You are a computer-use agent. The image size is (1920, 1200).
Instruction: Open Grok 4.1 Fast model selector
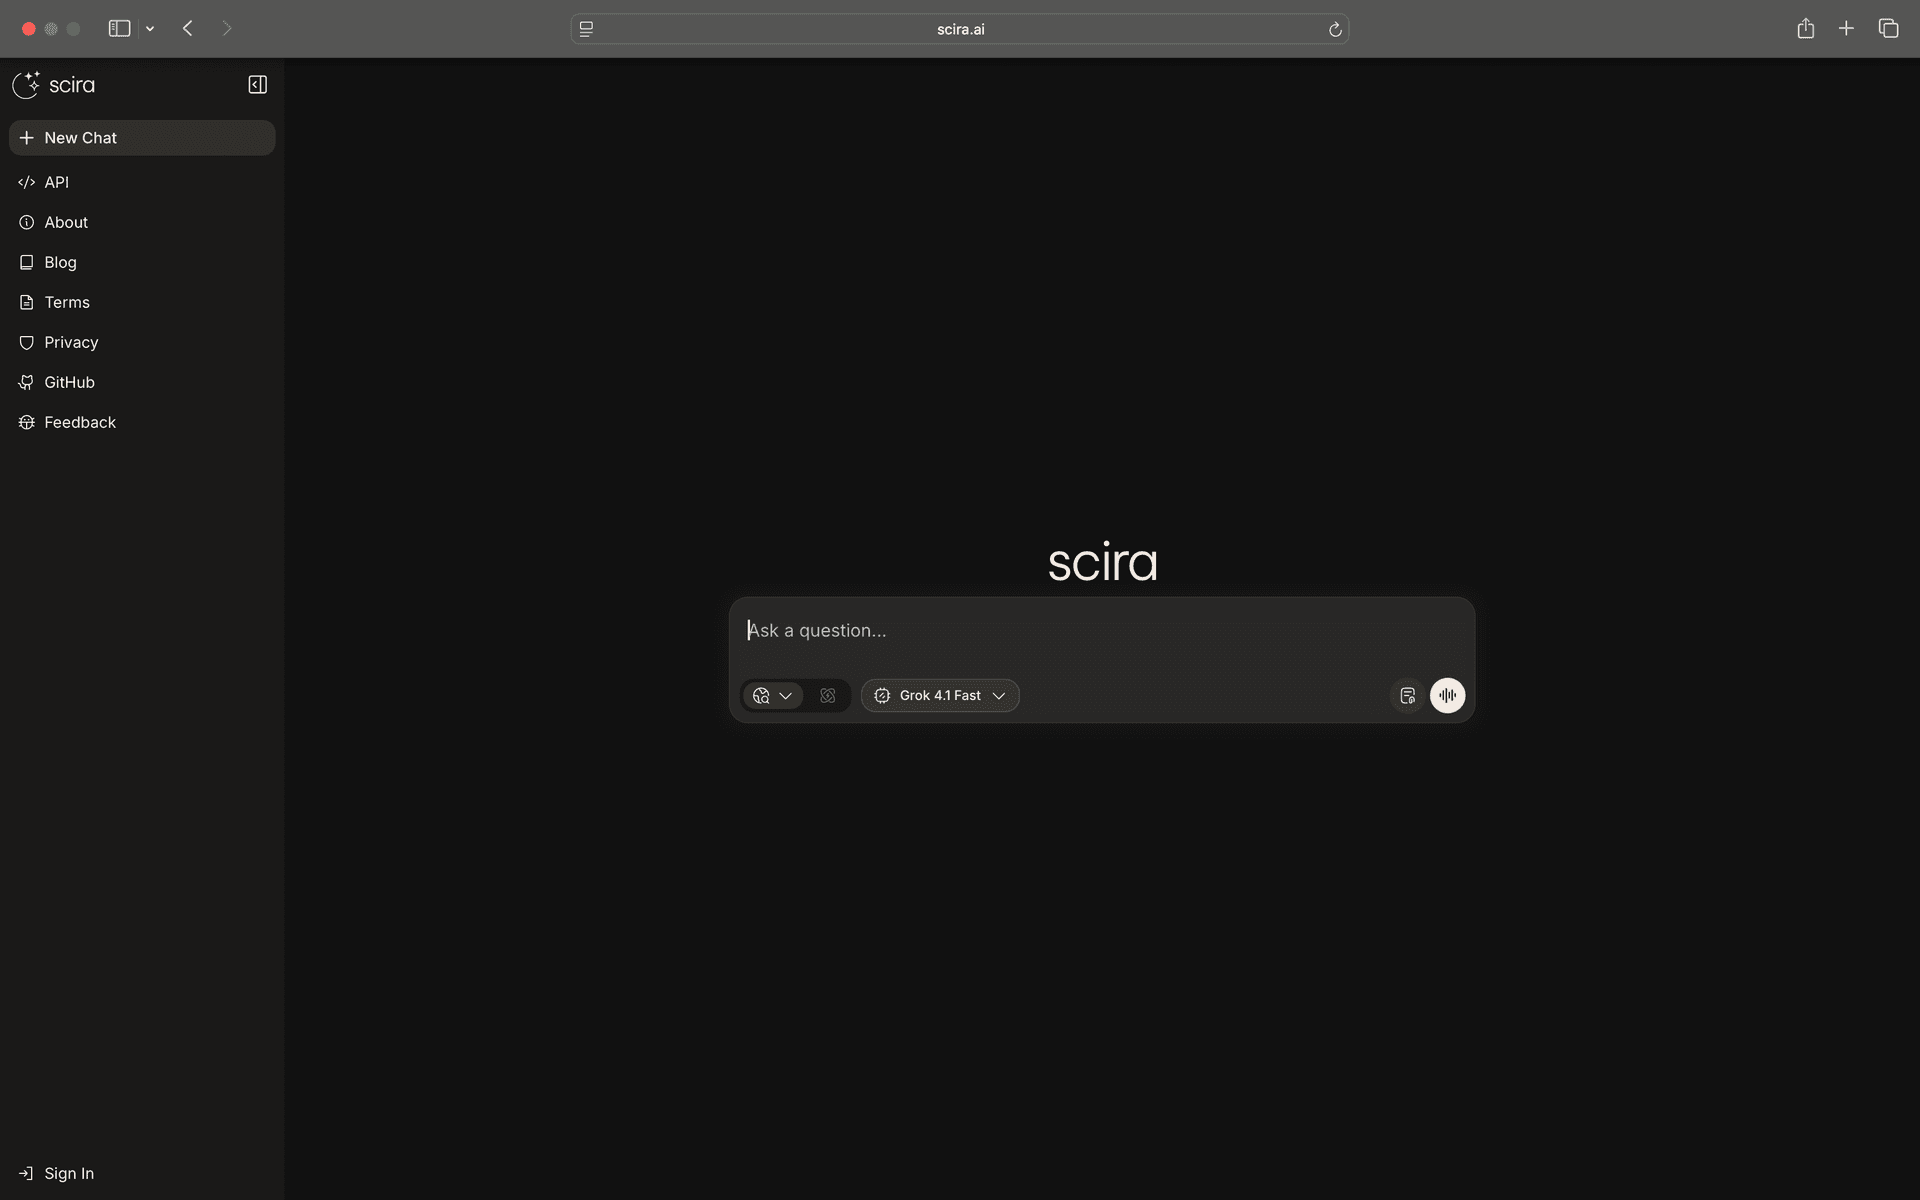(x=940, y=695)
